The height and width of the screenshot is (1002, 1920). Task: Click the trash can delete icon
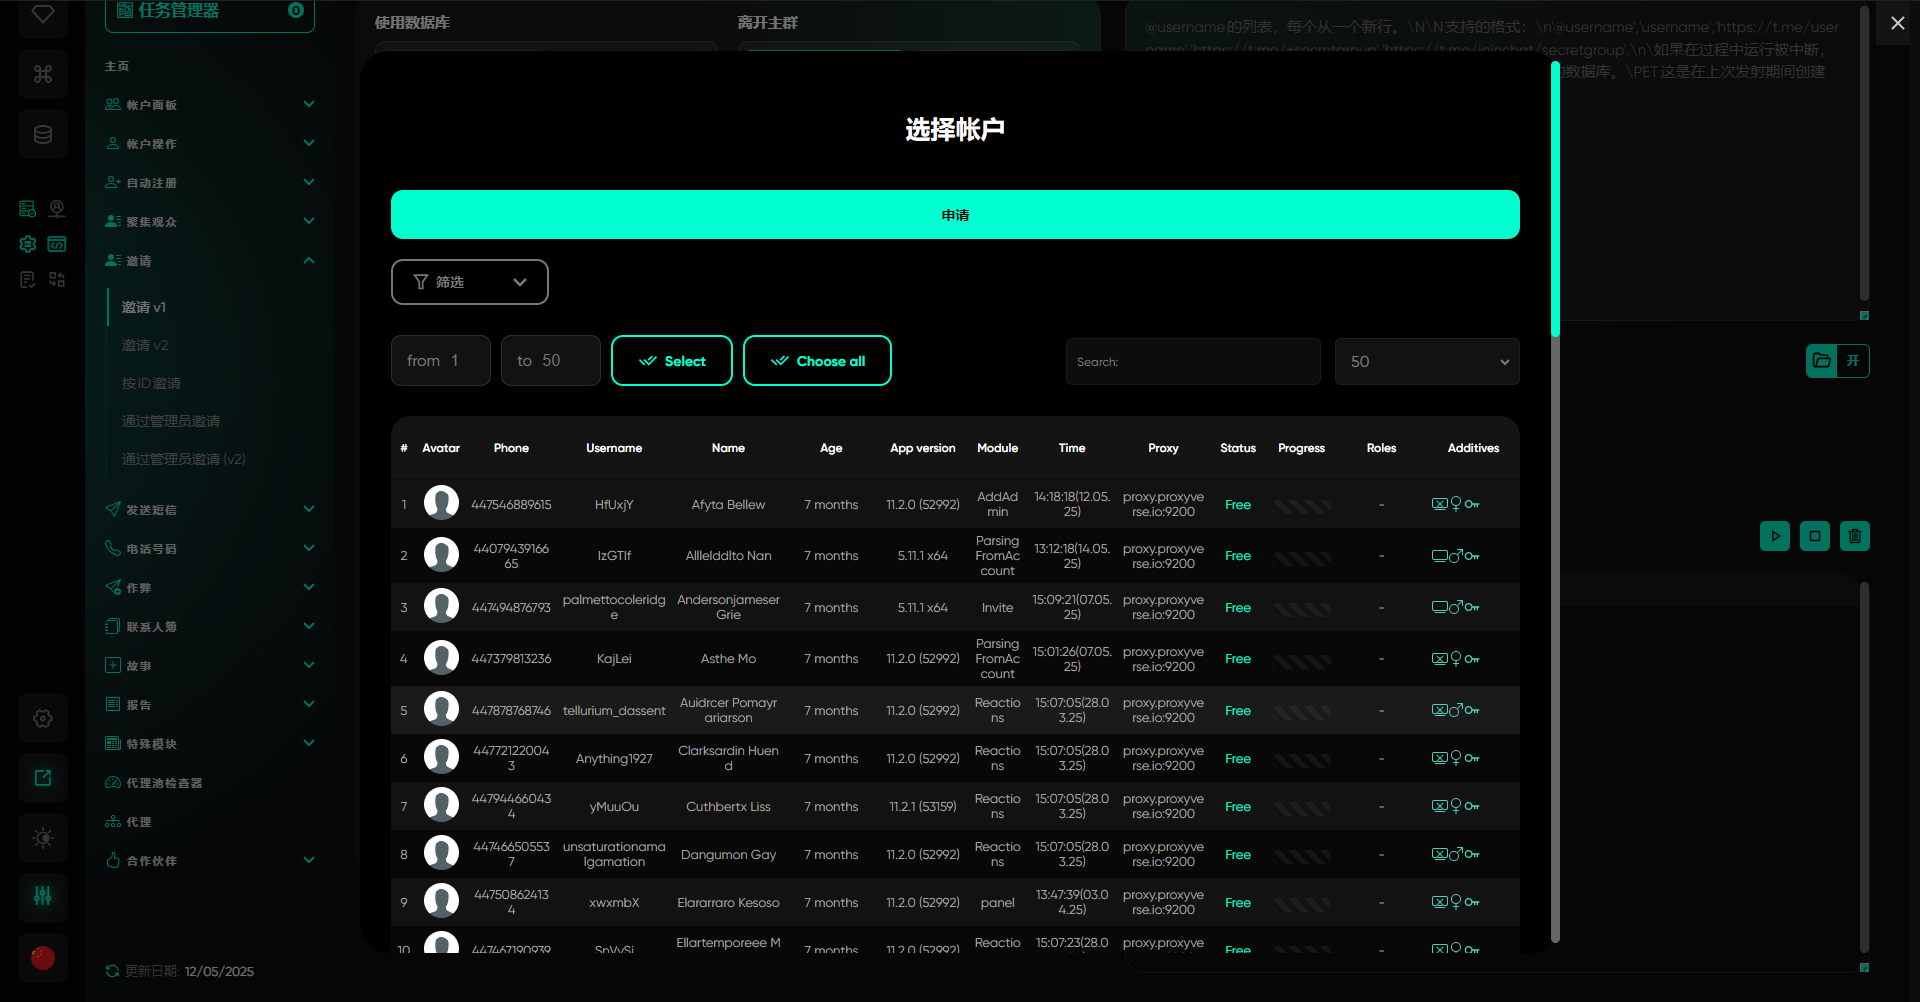click(x=1854, y=536)
